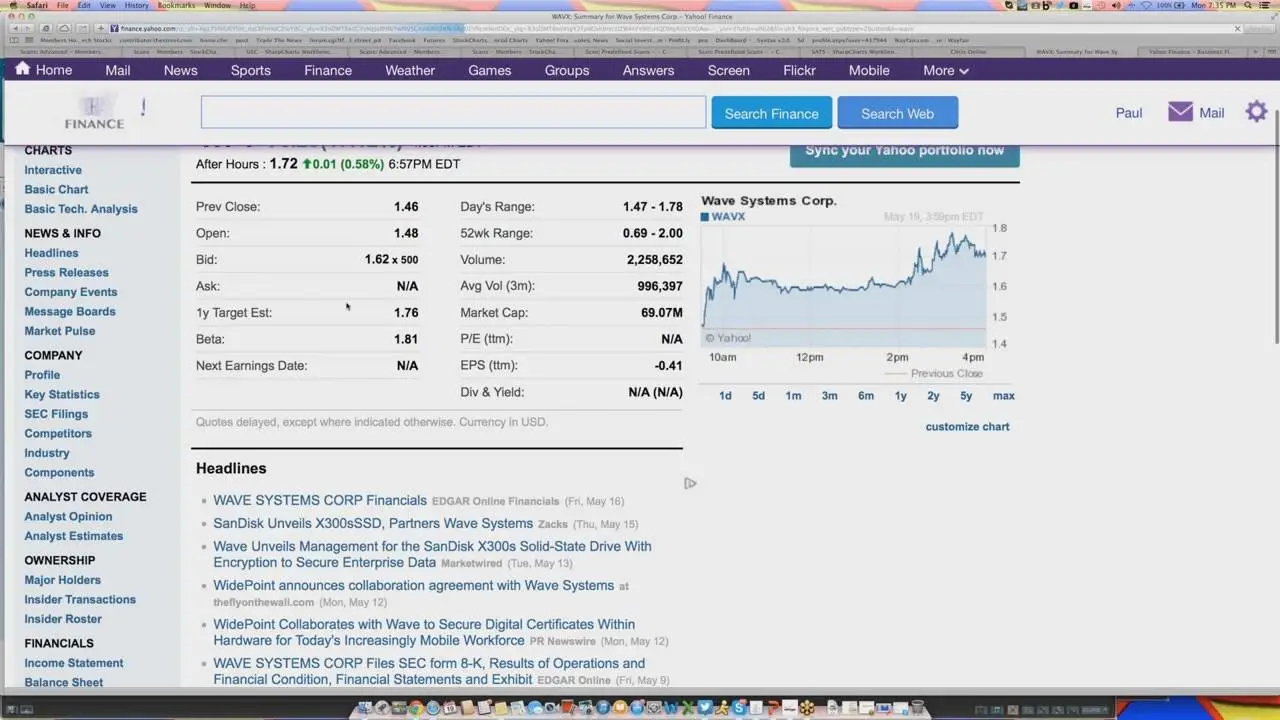Open Industry in the sidebar
This screenshot has width=1280, height=720.
click(x=47, y=453)
